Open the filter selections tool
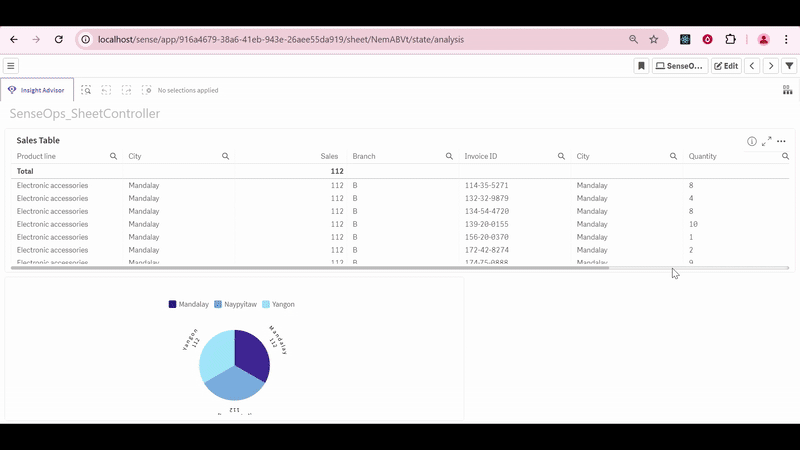Image resolution: width=800 pixels, height=450 pixels. coord(789,66)
